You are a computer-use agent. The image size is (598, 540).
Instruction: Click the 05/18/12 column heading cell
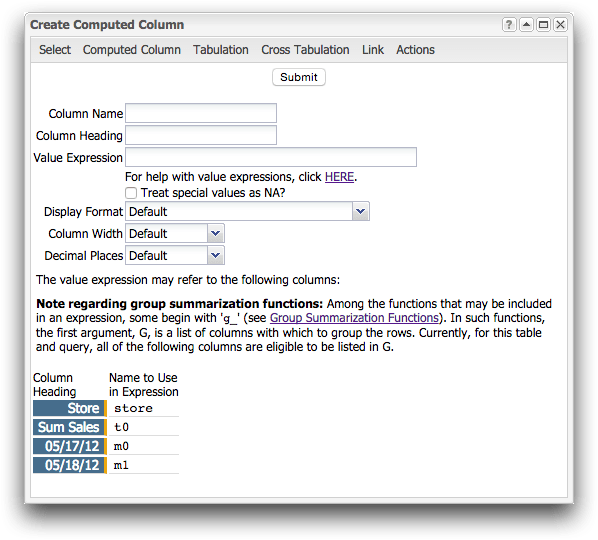[69, 465]
